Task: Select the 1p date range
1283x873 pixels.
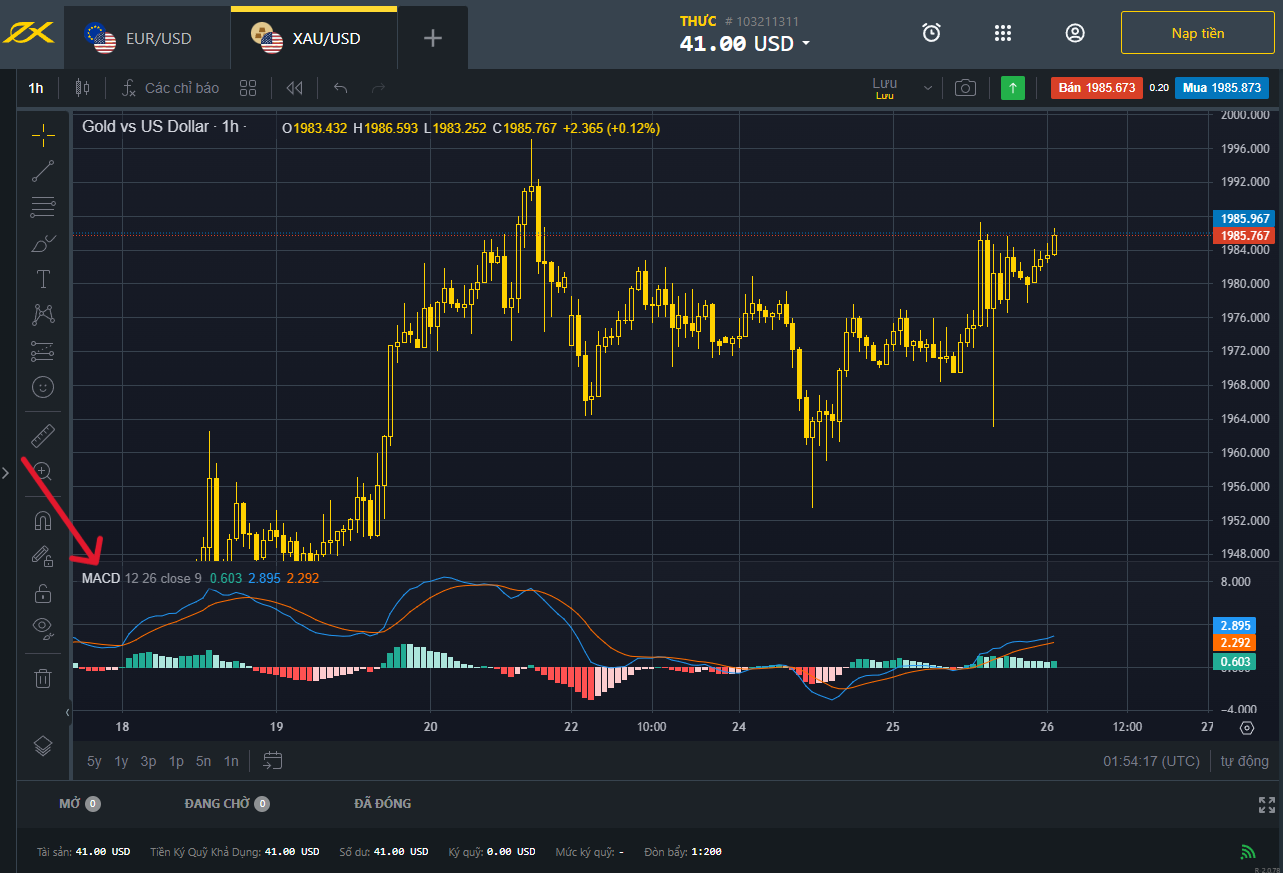Action: pos(176,761)
